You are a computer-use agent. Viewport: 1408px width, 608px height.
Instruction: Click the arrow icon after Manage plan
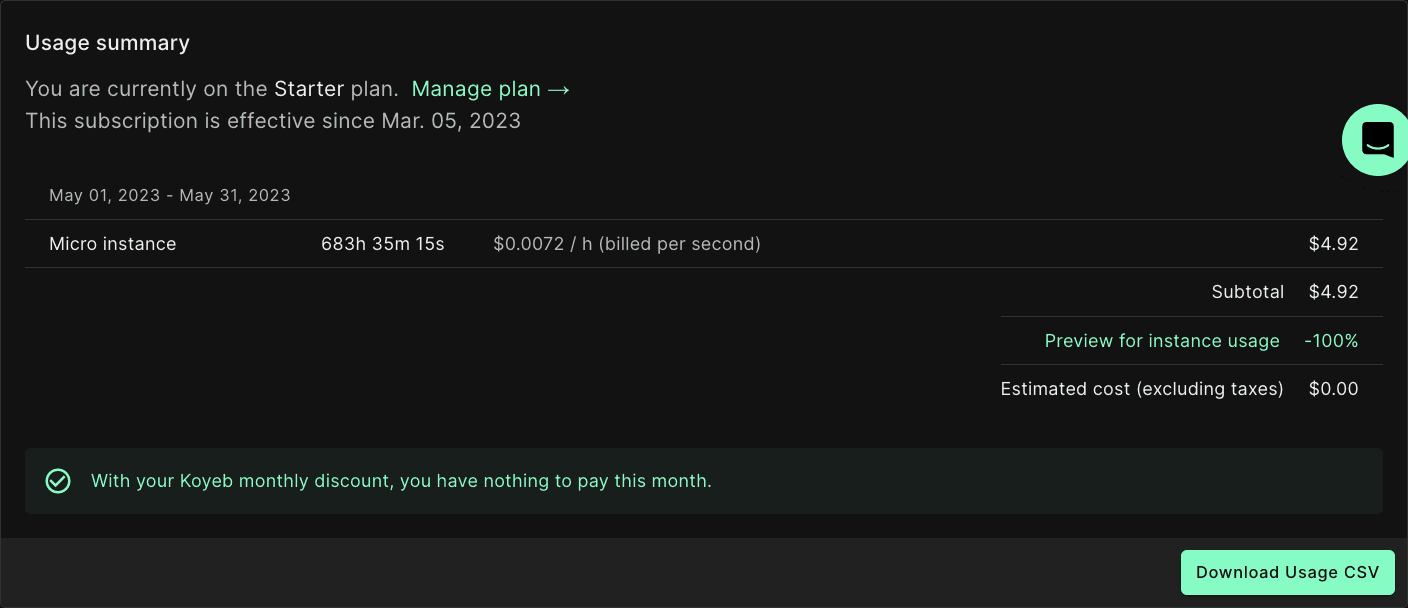[x=558, y=89]
